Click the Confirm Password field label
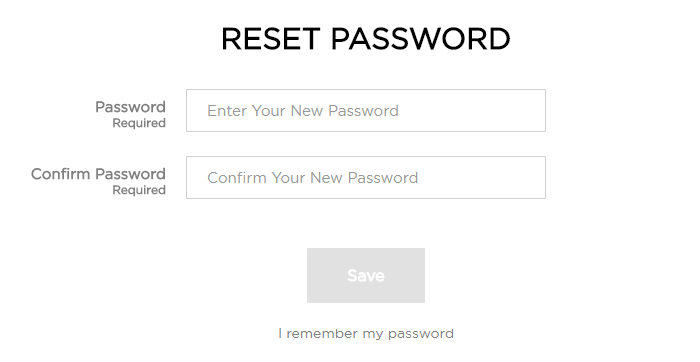Viewport: 700px width, 362px height. click(98, 174)
